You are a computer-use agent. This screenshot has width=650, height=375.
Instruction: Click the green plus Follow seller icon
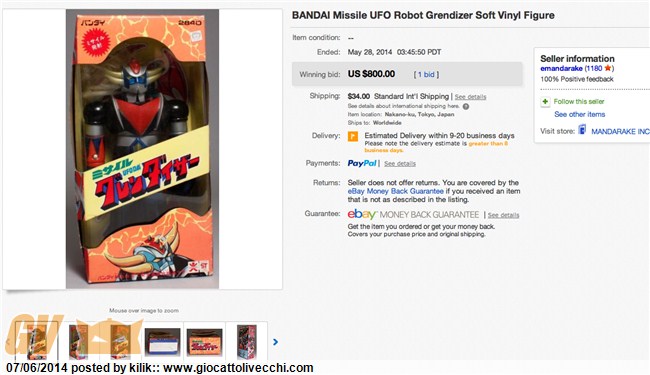tap(545, 102)
